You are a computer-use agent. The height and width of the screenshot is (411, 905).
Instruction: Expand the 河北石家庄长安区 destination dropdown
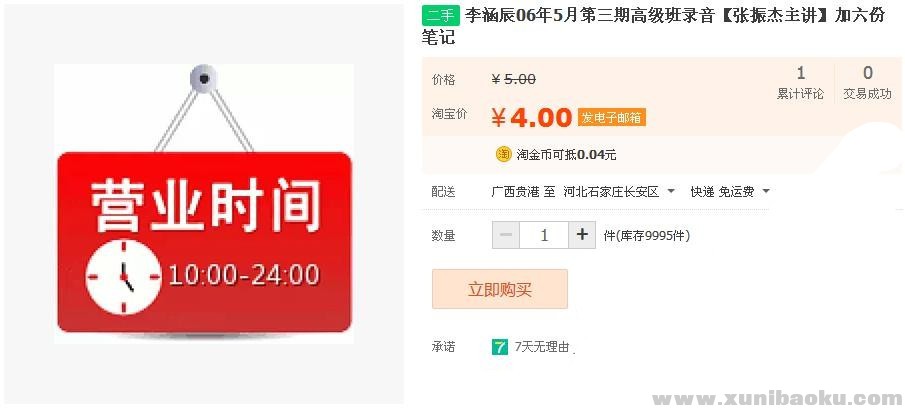(671, 191)
